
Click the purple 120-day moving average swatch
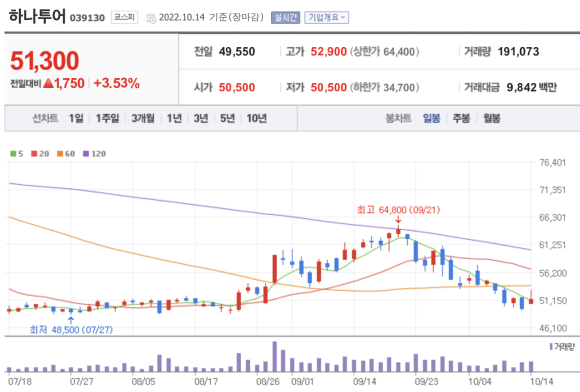[86, 153]
